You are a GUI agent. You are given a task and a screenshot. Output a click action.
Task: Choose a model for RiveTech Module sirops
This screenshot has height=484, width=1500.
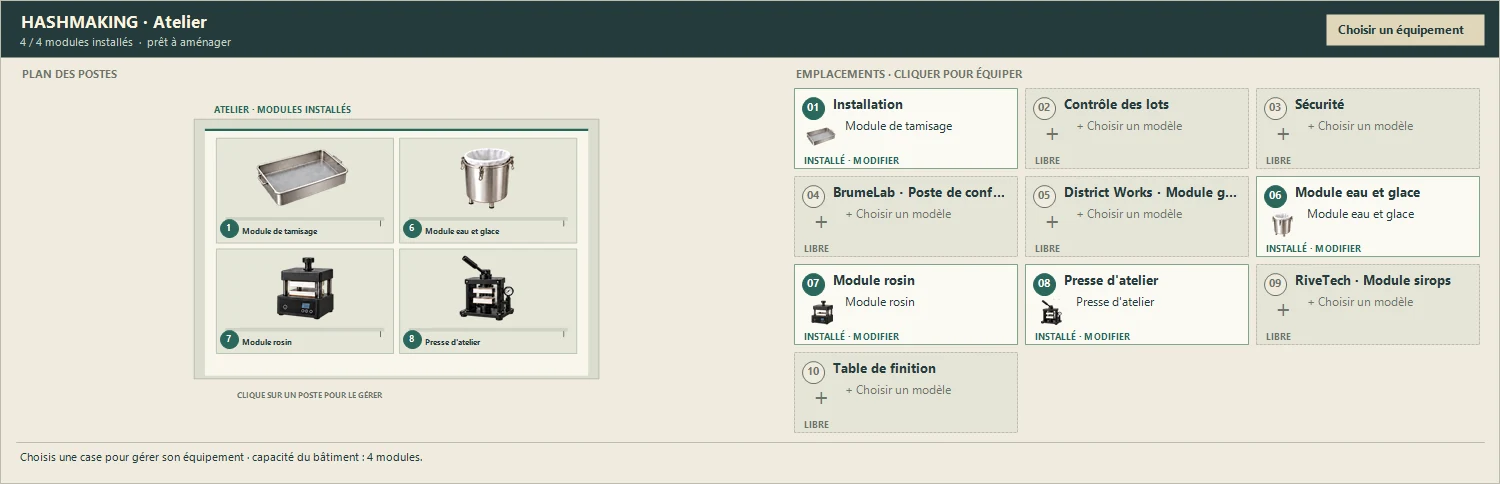(x=1360, y=302)
